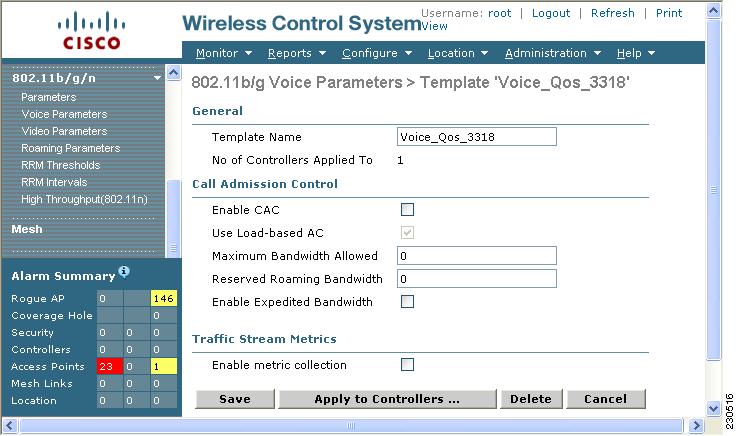Click the Security alarm label
This screenshot has height=436, width=736.
pyautogui.click(x=32, y=332)
